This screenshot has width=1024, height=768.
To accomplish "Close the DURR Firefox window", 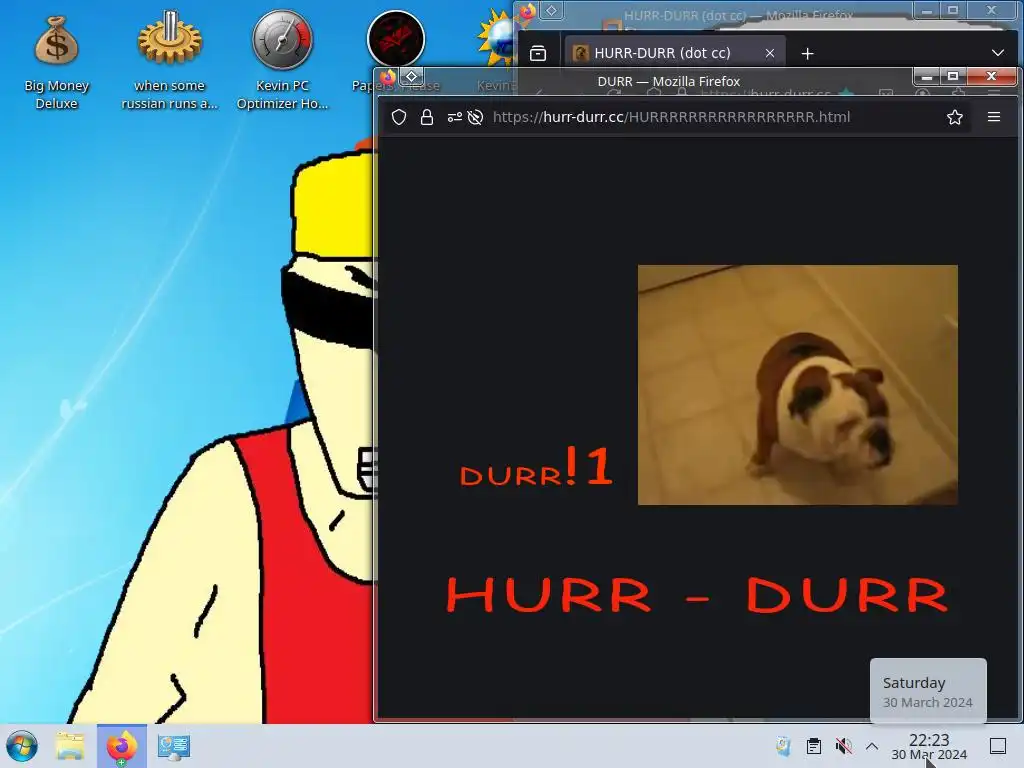I will point(991,77).
